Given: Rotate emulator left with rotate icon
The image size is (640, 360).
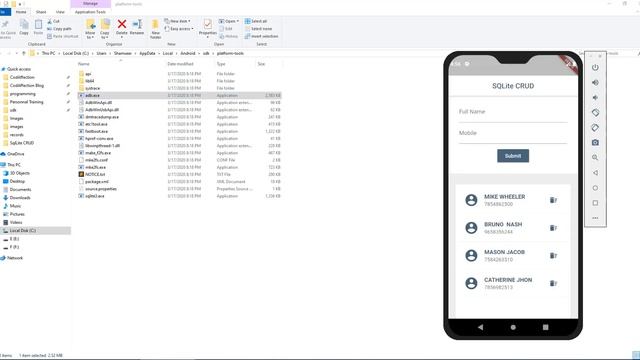Looking at the screenshot, I should click(x=595, y=113).
